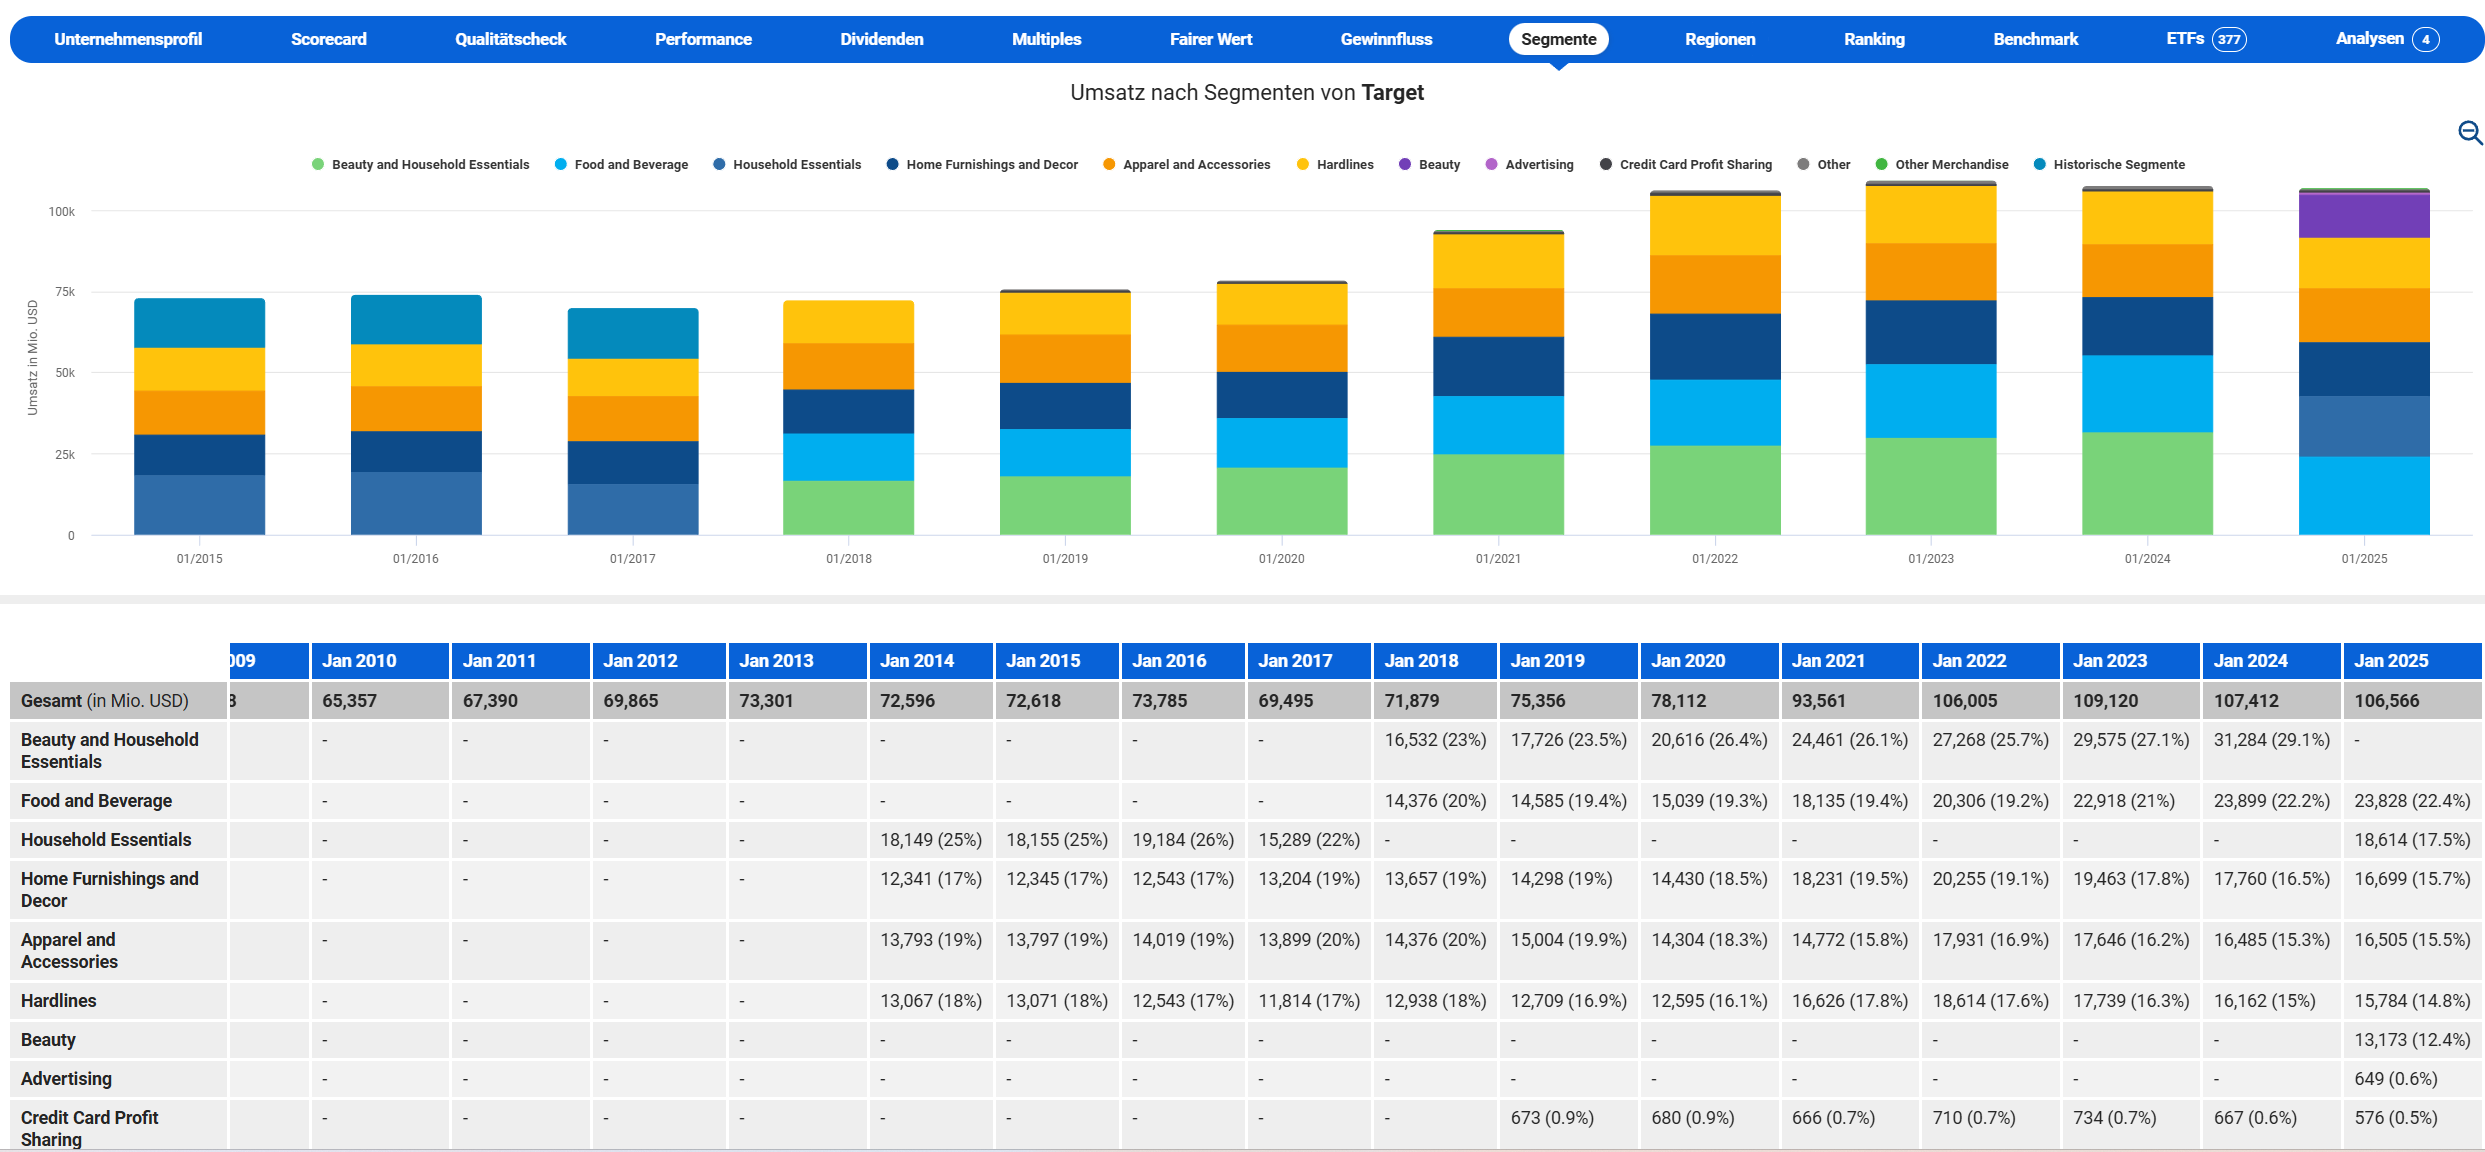Screen dimensions: 2485x1152
Task: Toggle Beauty and Household Essentials legend series
Action: click(x=430, y=165)
